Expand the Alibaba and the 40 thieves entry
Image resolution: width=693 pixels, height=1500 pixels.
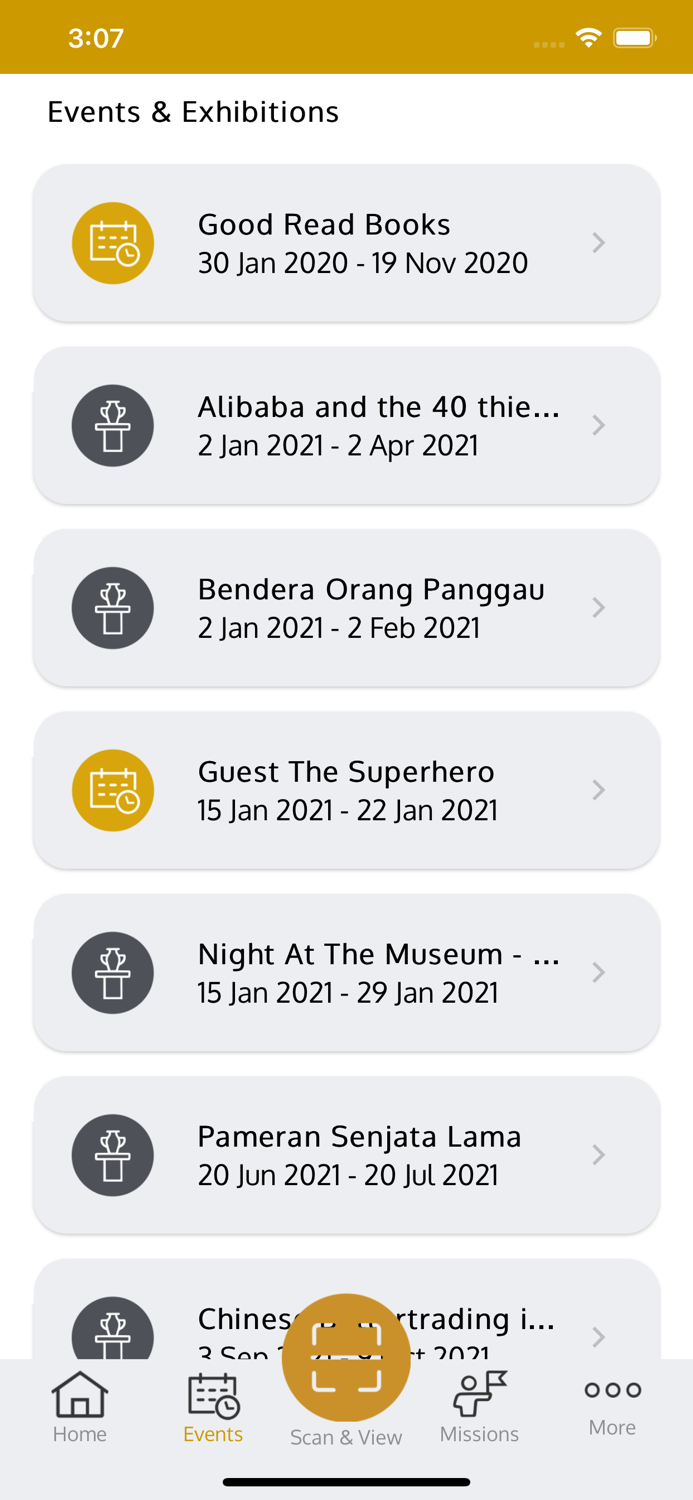coord(598,425)
